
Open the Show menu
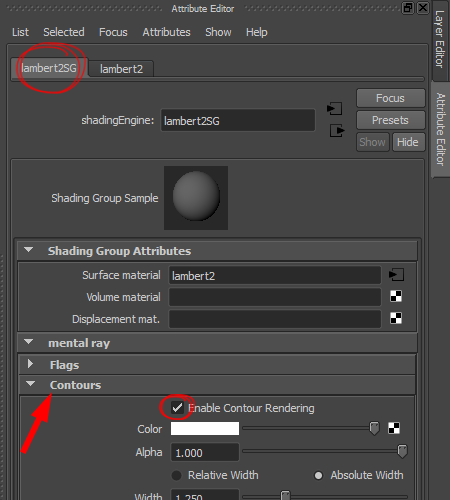click(218, 32)
